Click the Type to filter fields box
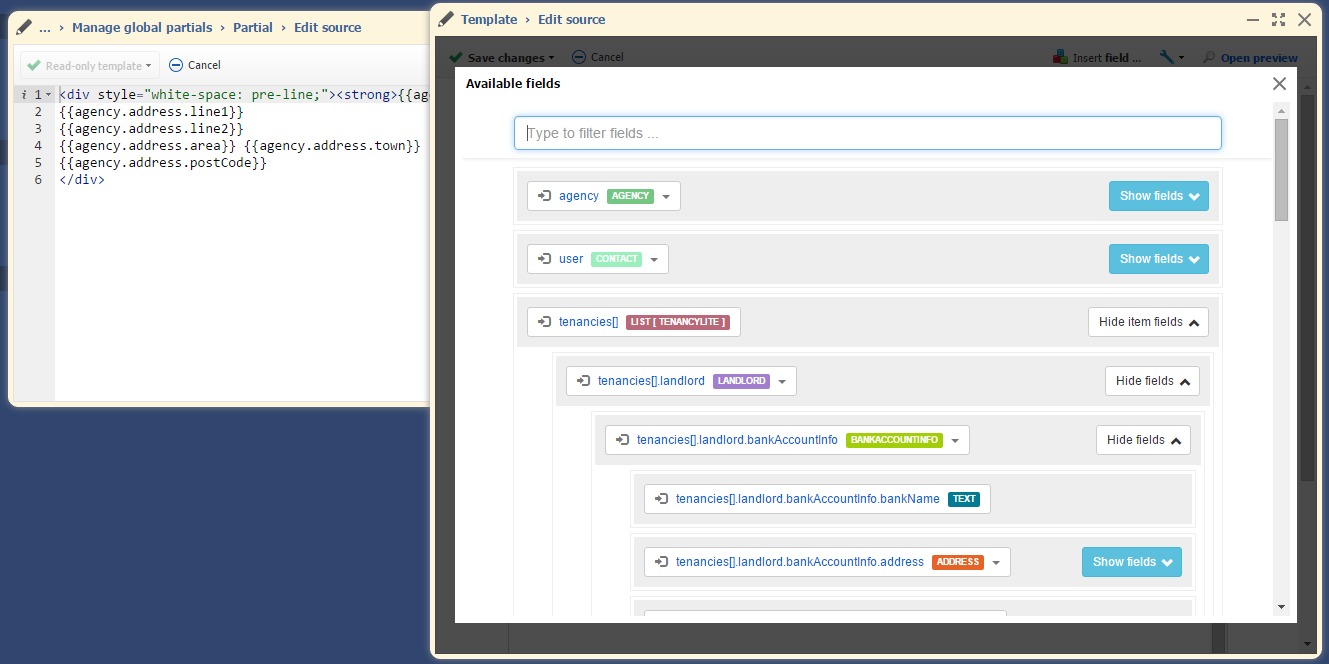Image resolution: width=1329 pixels, height=664 pixels. click(867, 133)
